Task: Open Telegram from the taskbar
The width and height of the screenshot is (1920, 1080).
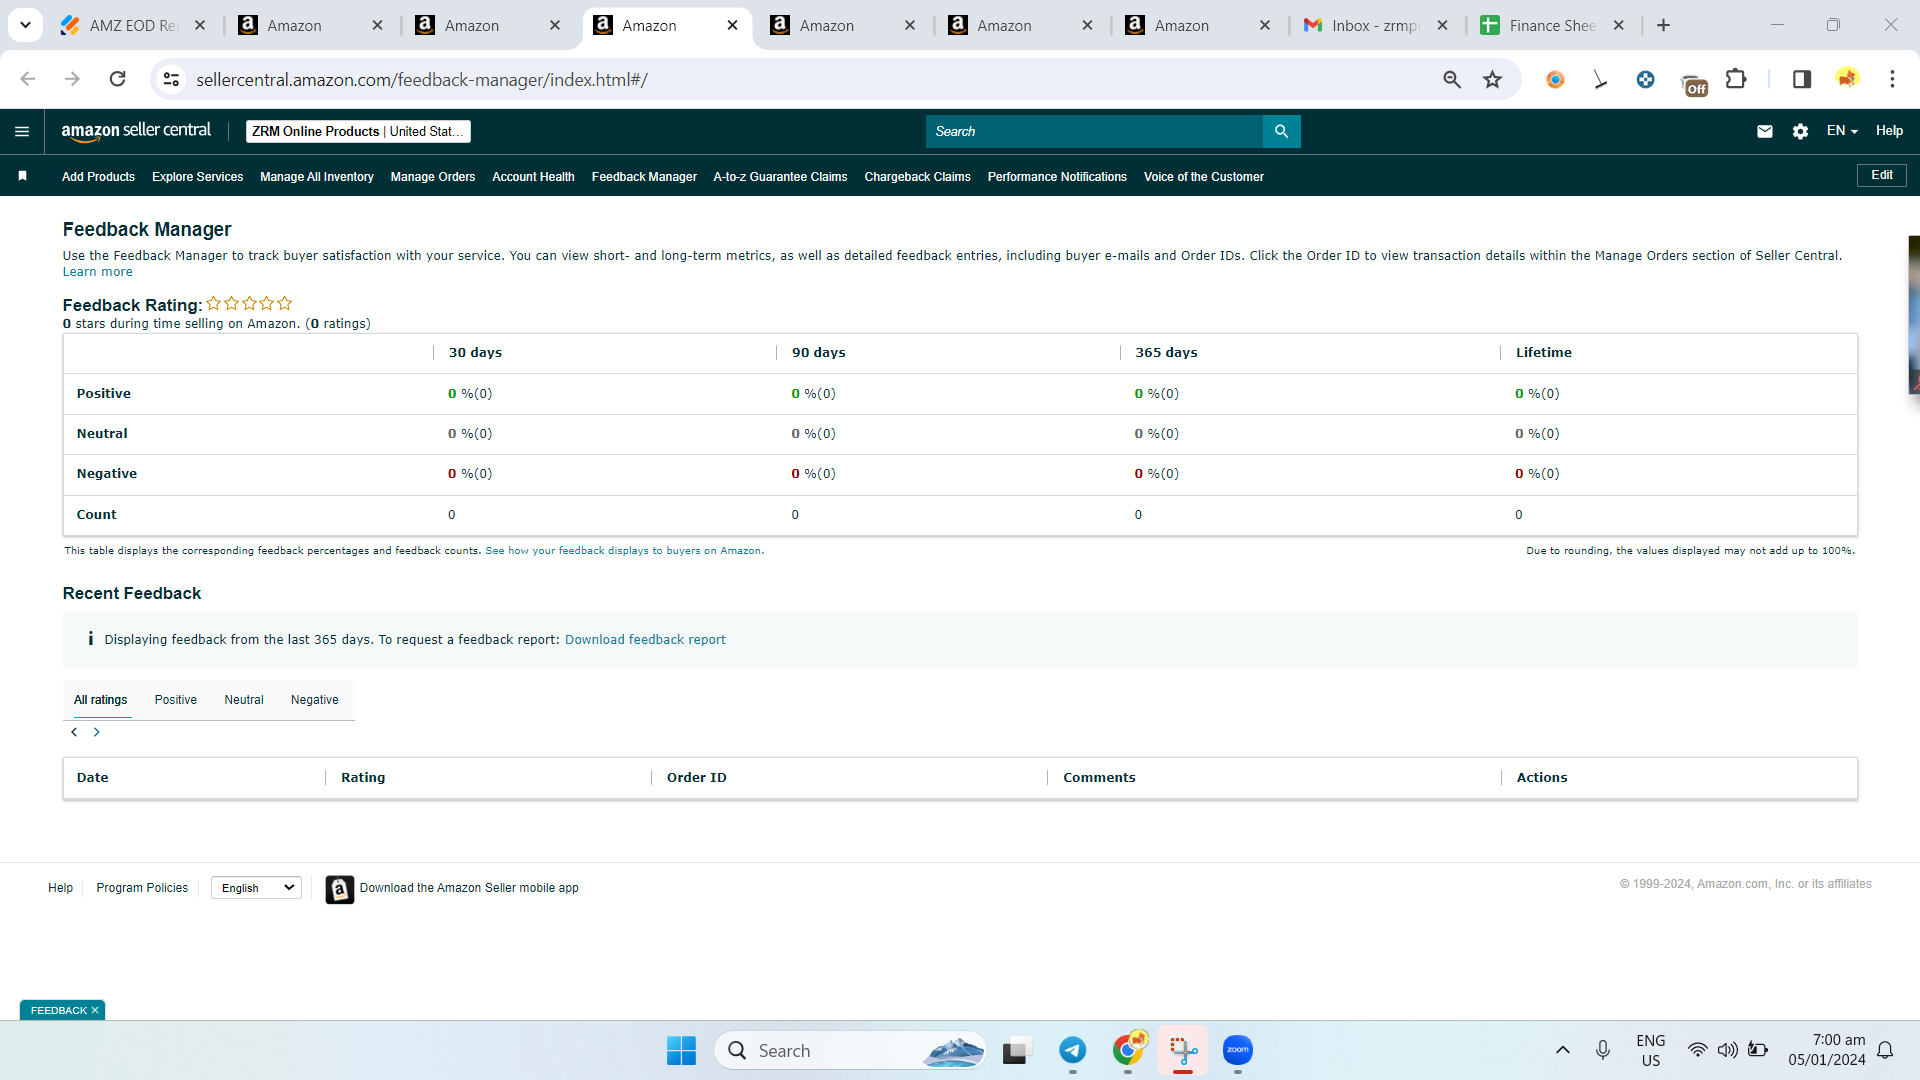Action: pos(1072,1051)
